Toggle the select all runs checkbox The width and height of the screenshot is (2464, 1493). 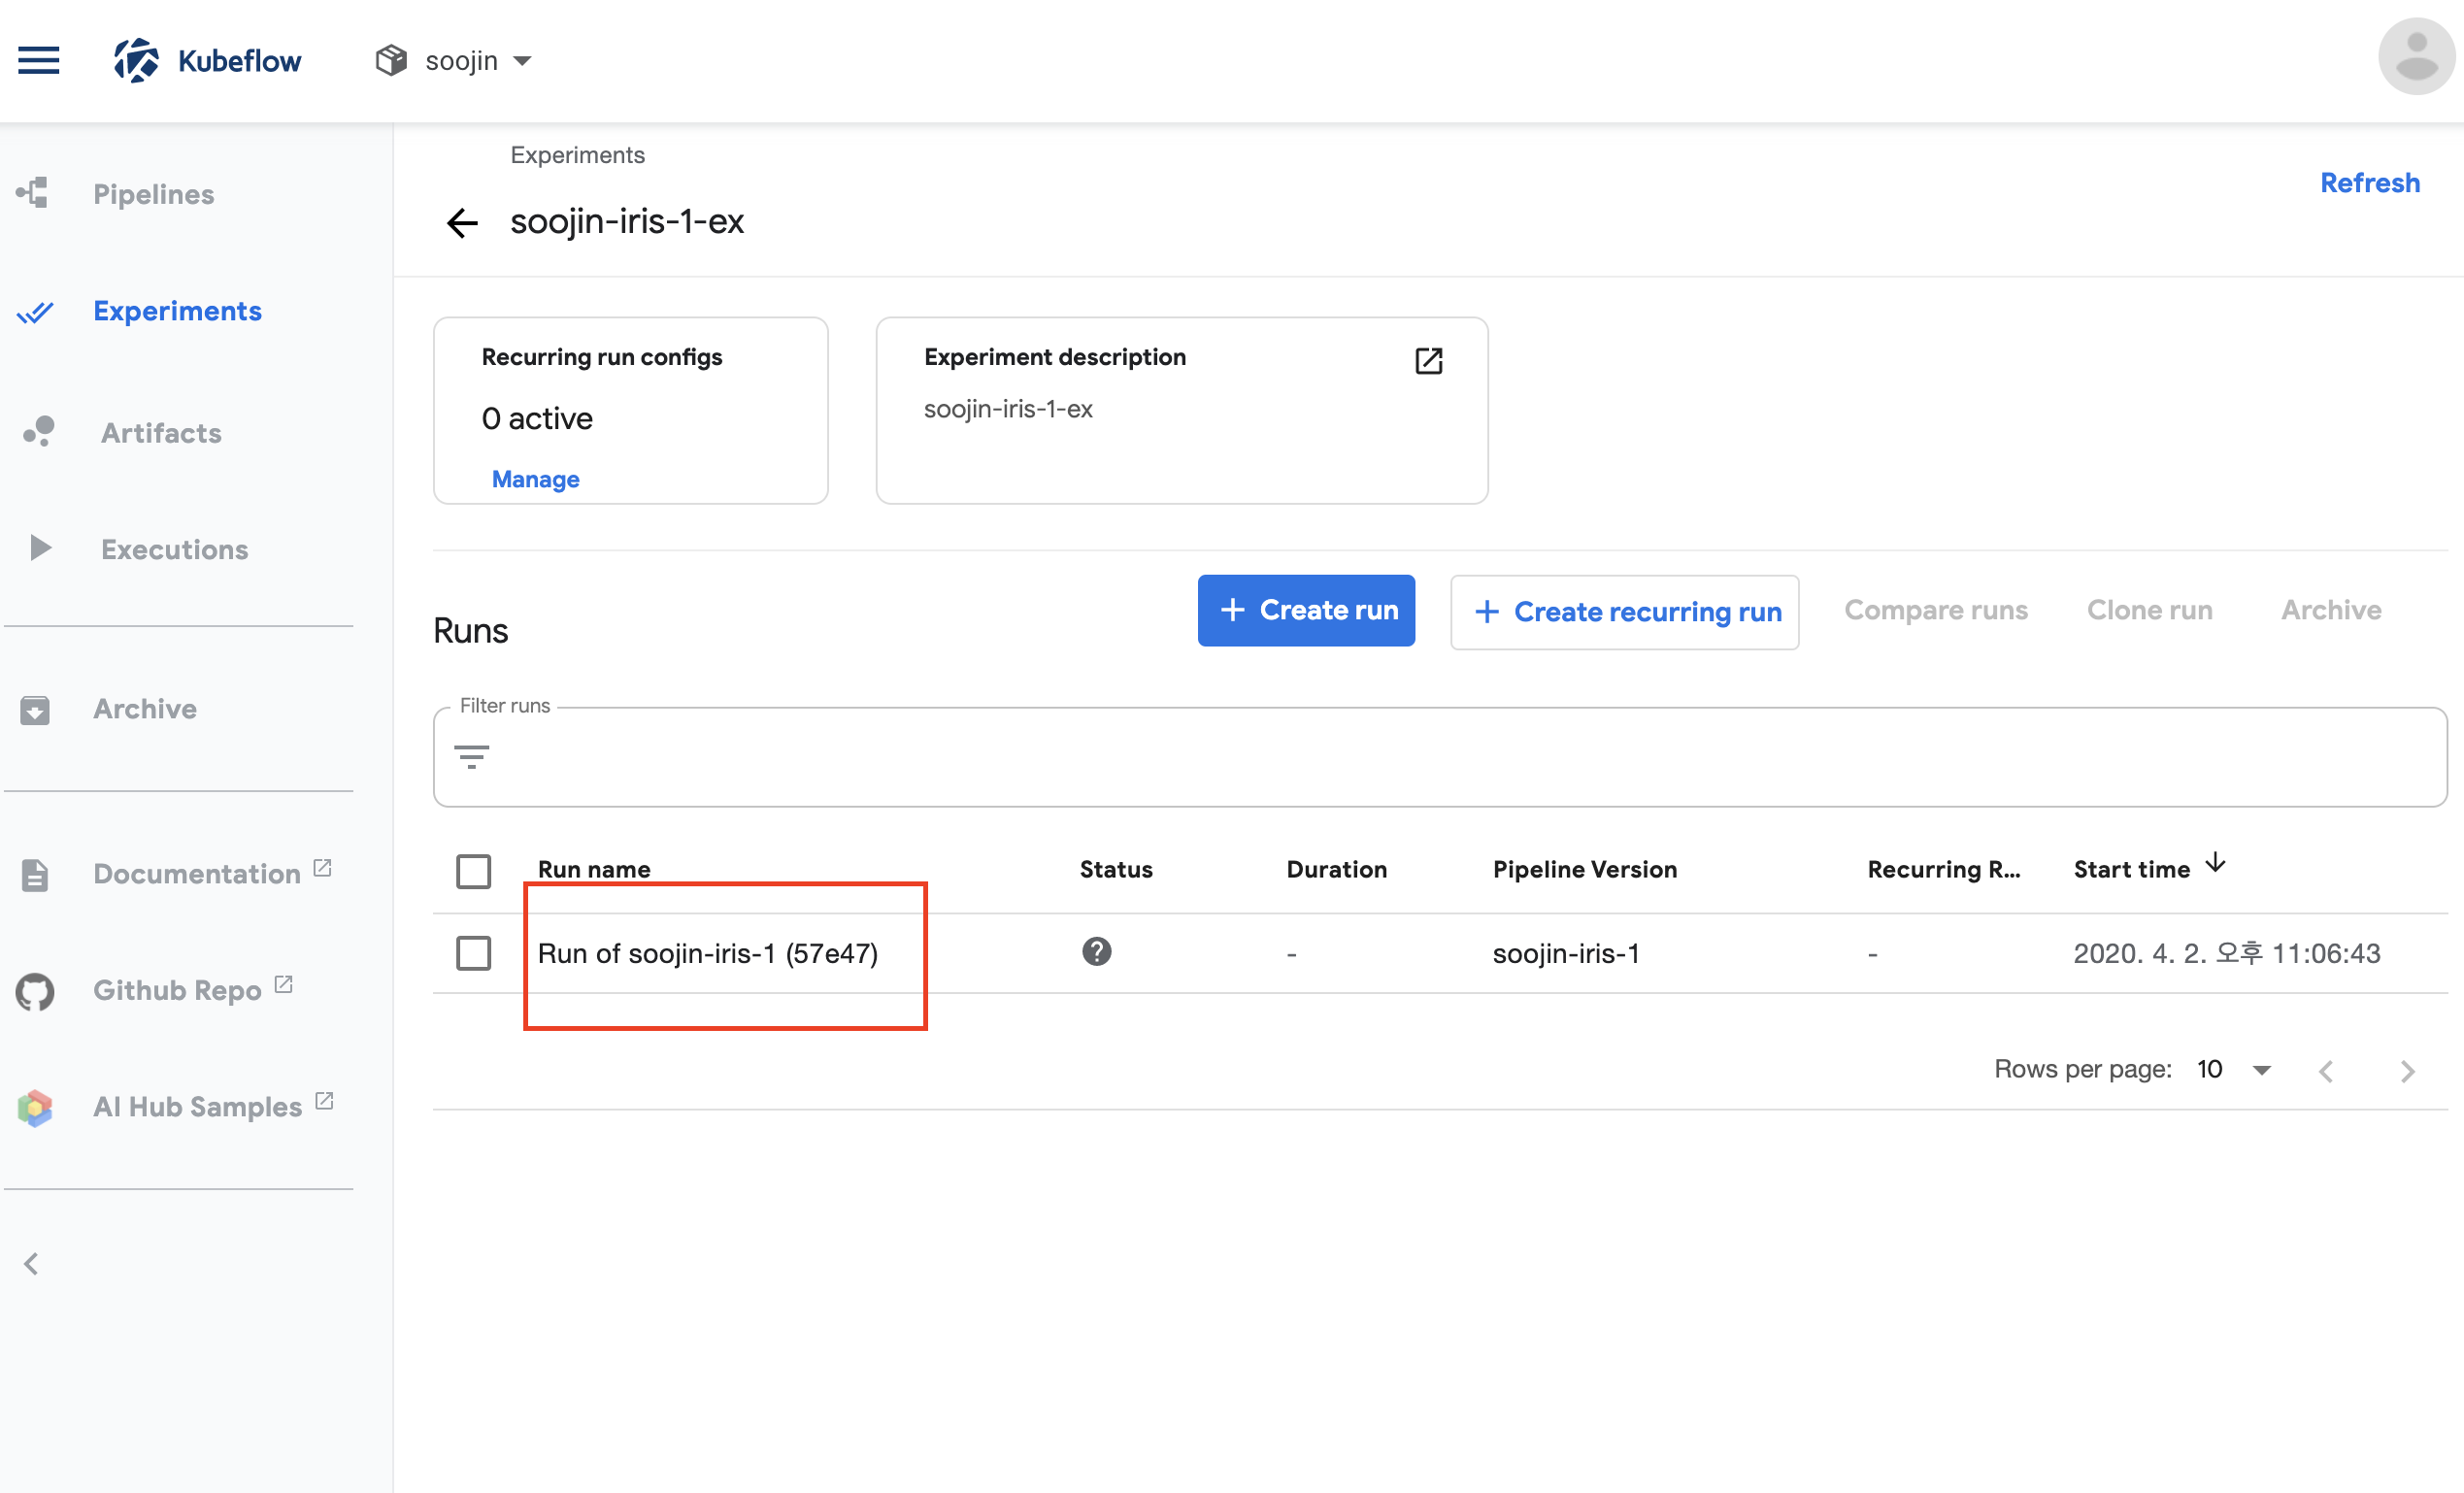[x=473, y=870]
